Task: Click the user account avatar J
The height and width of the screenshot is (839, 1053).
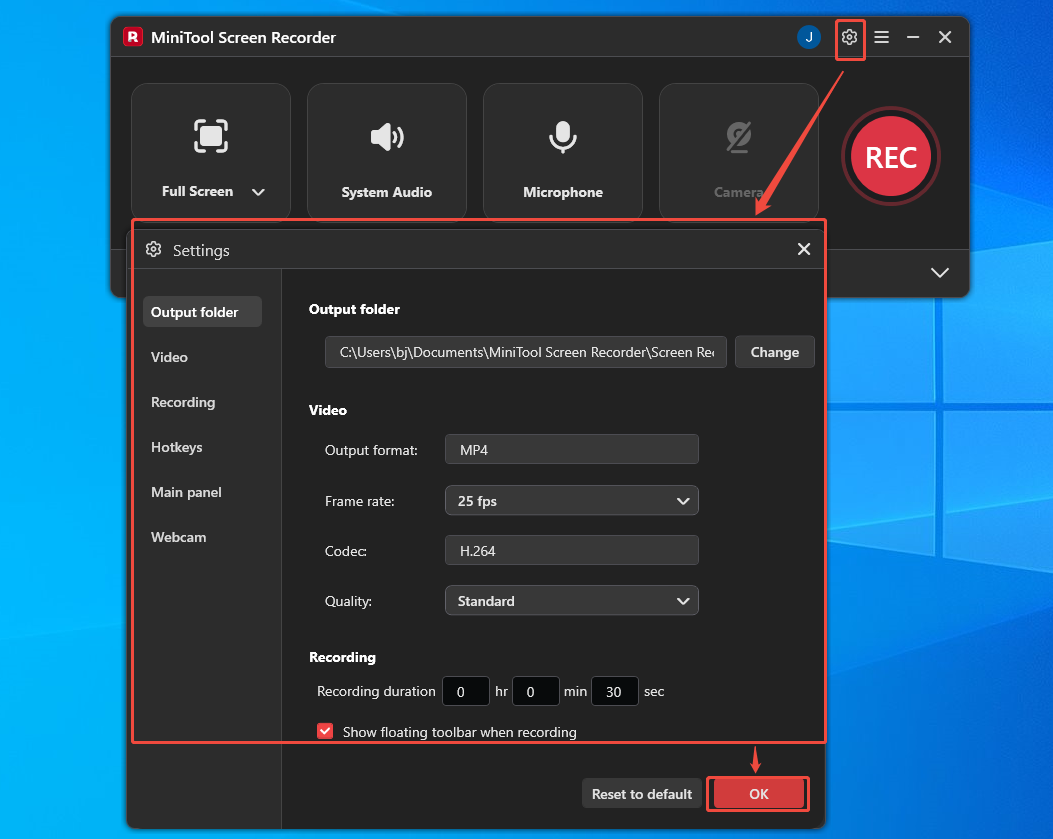Action: [809, 38]
